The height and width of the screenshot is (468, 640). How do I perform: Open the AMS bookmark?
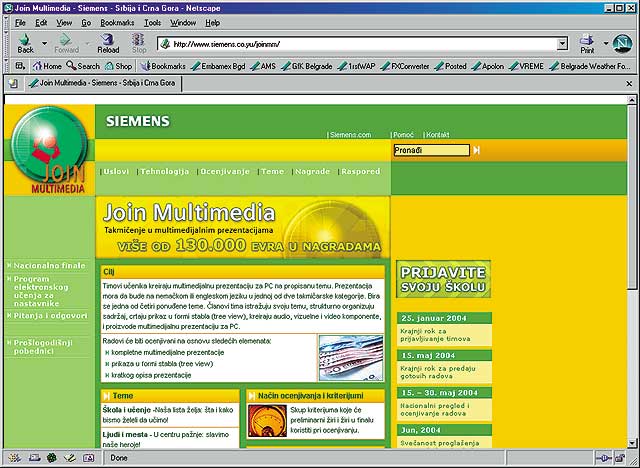[263, 66]
